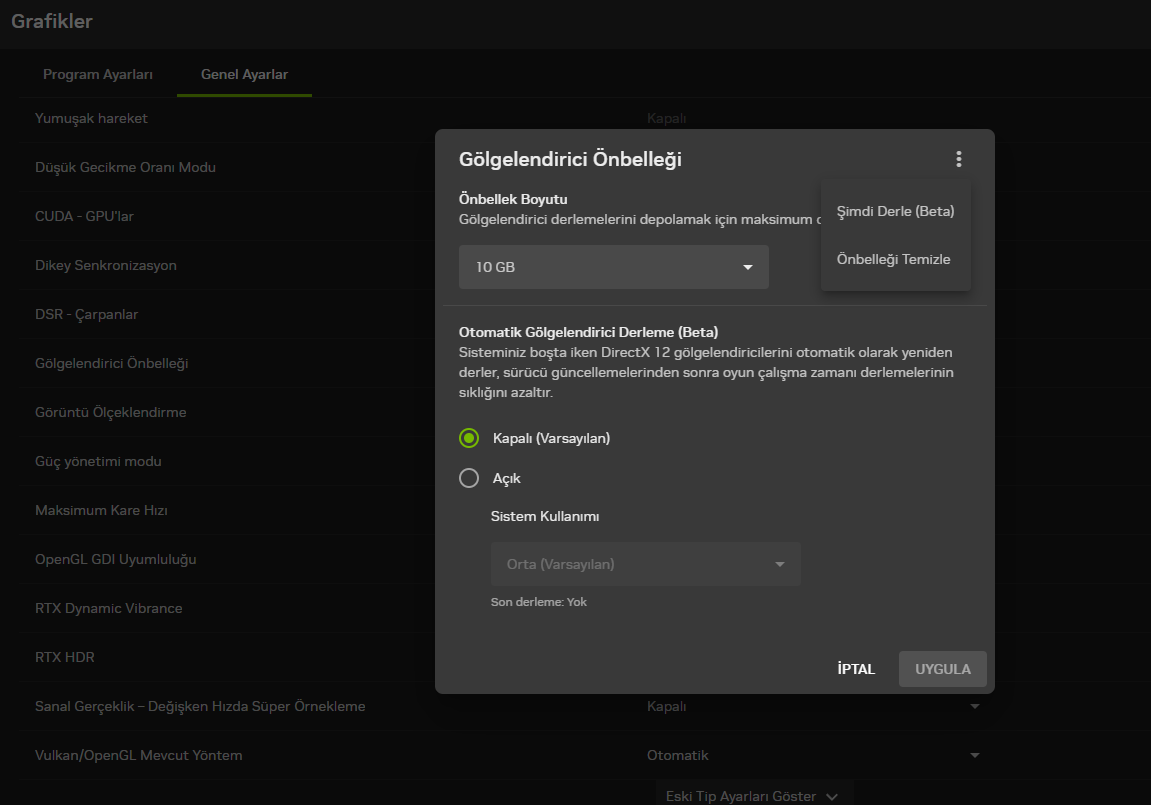Click the Grafikler page heading

[52, 21]
